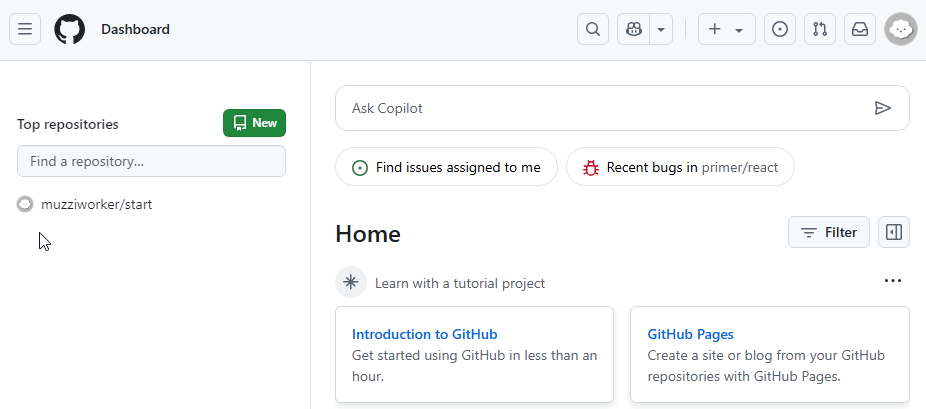The height and width of the screenshot is (409, 926).
Task: Expand the Create new plus dropdown
Action: [726, 29]
